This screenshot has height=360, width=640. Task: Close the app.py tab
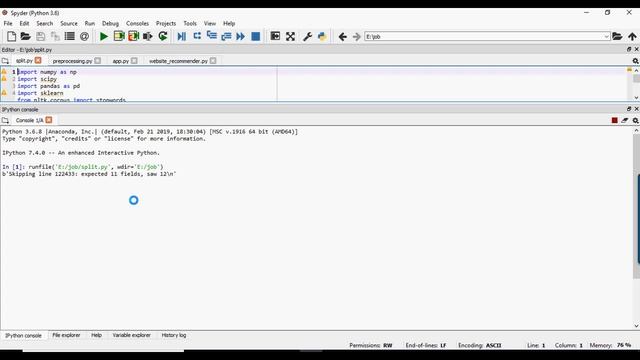(134, 60)
